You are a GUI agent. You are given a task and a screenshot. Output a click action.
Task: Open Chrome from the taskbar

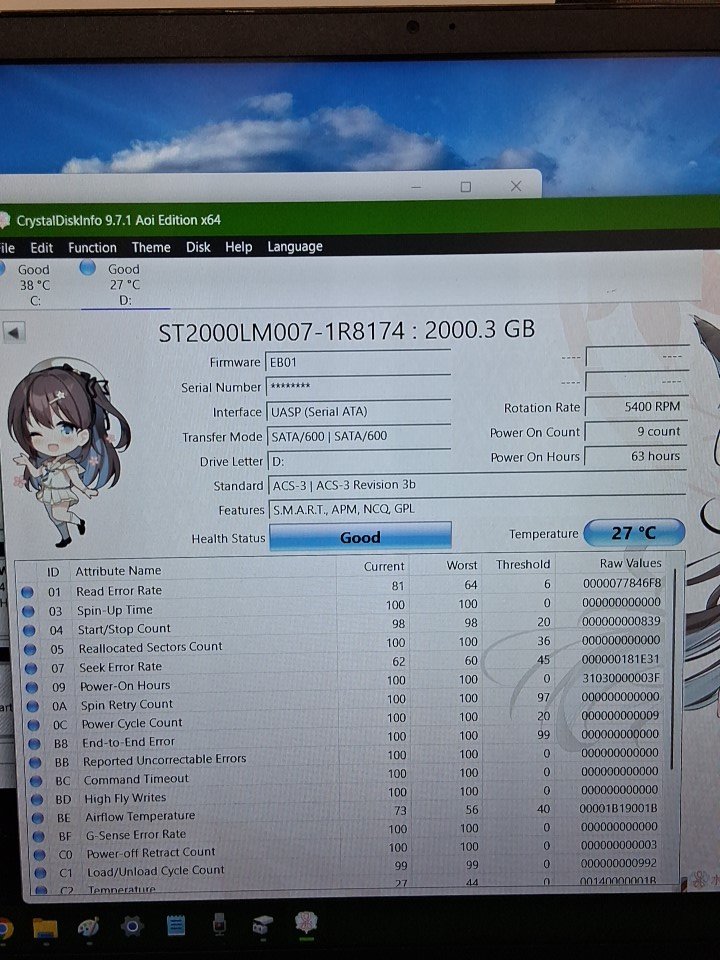click(4, 928)
